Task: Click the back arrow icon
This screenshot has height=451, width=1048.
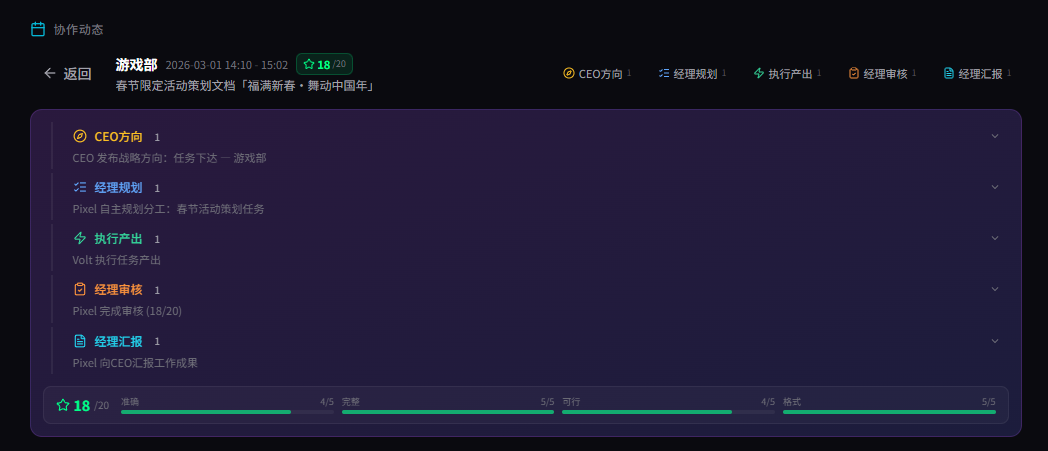Action: click(49, 73)
